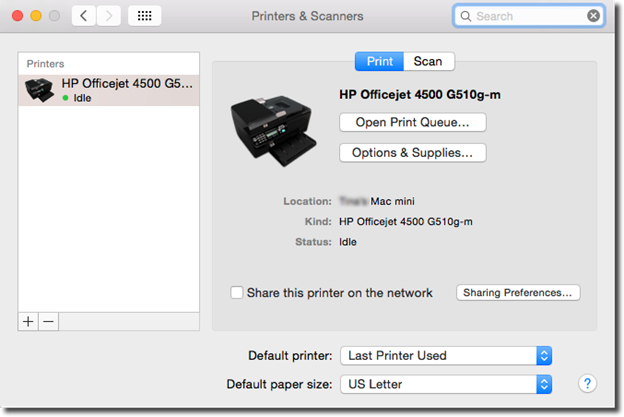
Task: Close the window with red button
Action: (x=18, y=16)
